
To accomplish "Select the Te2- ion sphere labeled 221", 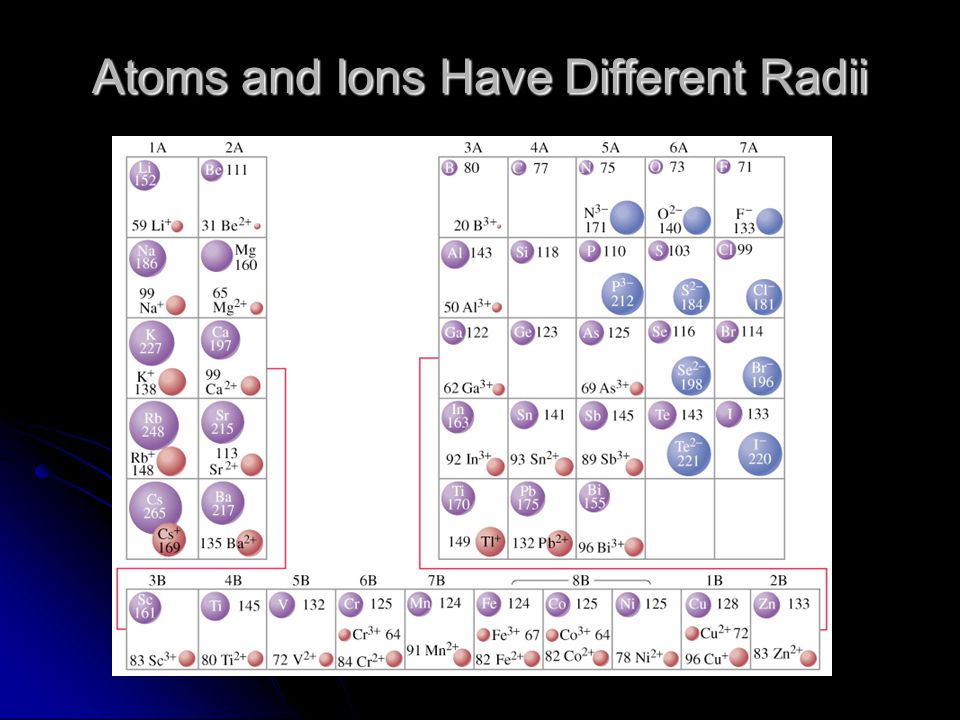I will (689, 454).
